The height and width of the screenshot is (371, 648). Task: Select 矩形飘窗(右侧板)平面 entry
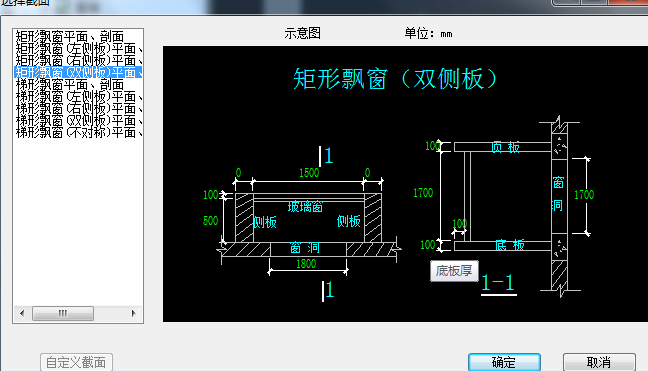(x=79, y=60)
